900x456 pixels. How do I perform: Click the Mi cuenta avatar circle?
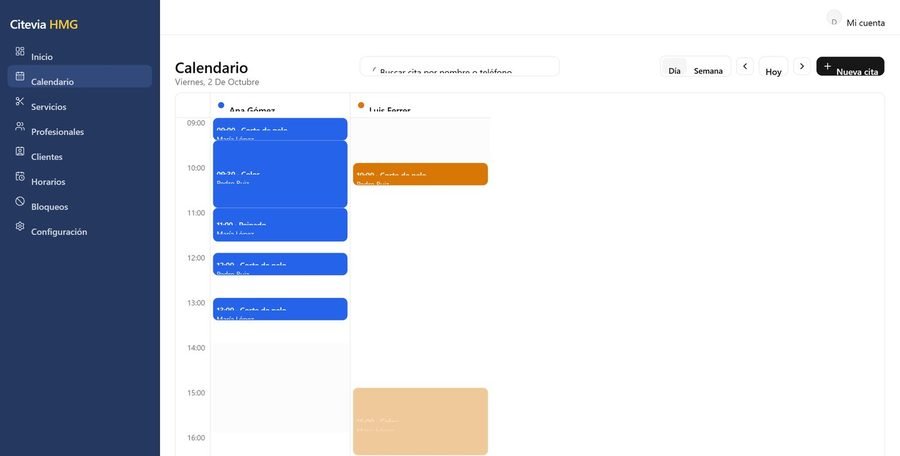click(834, 18)
